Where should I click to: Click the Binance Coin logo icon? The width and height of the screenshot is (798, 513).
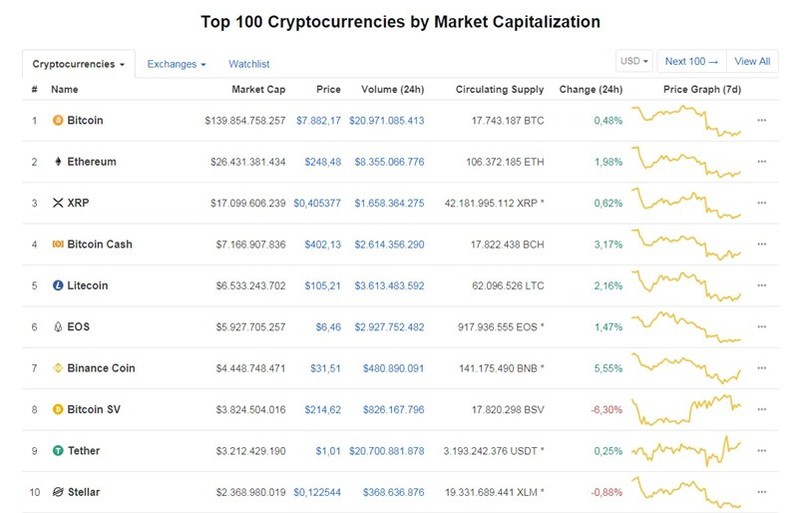pyautogui.click(x=58, y=368)
